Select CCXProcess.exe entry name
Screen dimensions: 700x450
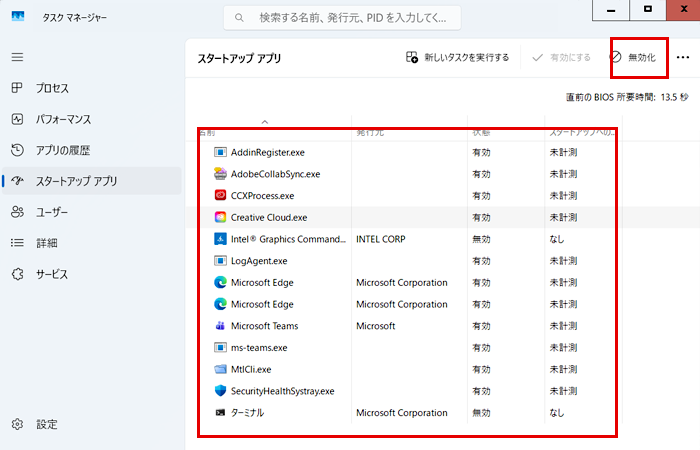pos(262,196)
